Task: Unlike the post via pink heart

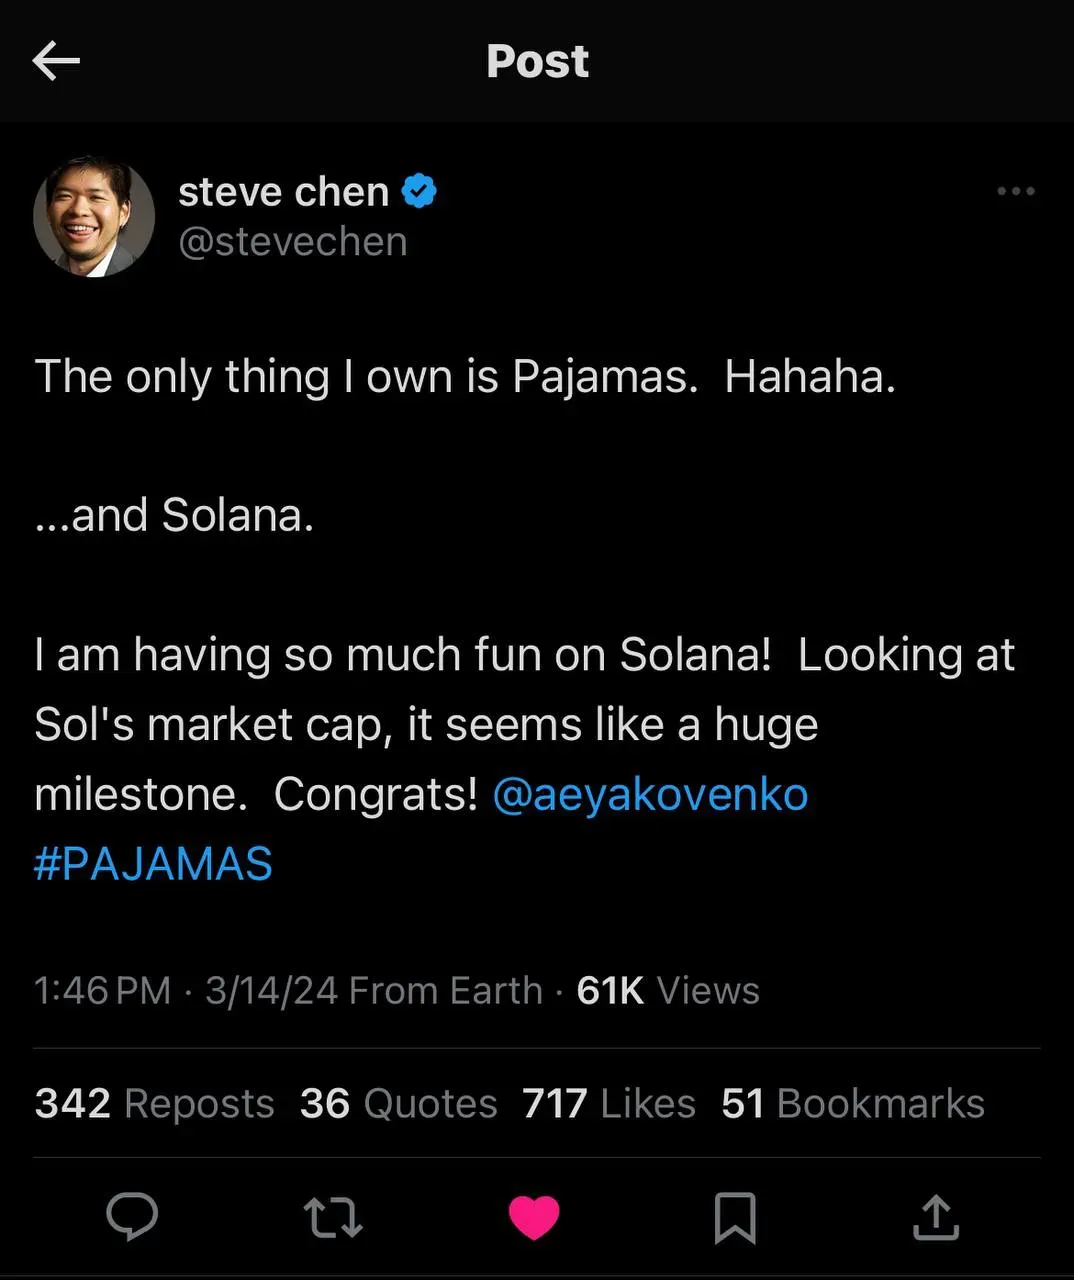Action: tap(534, 1218)
